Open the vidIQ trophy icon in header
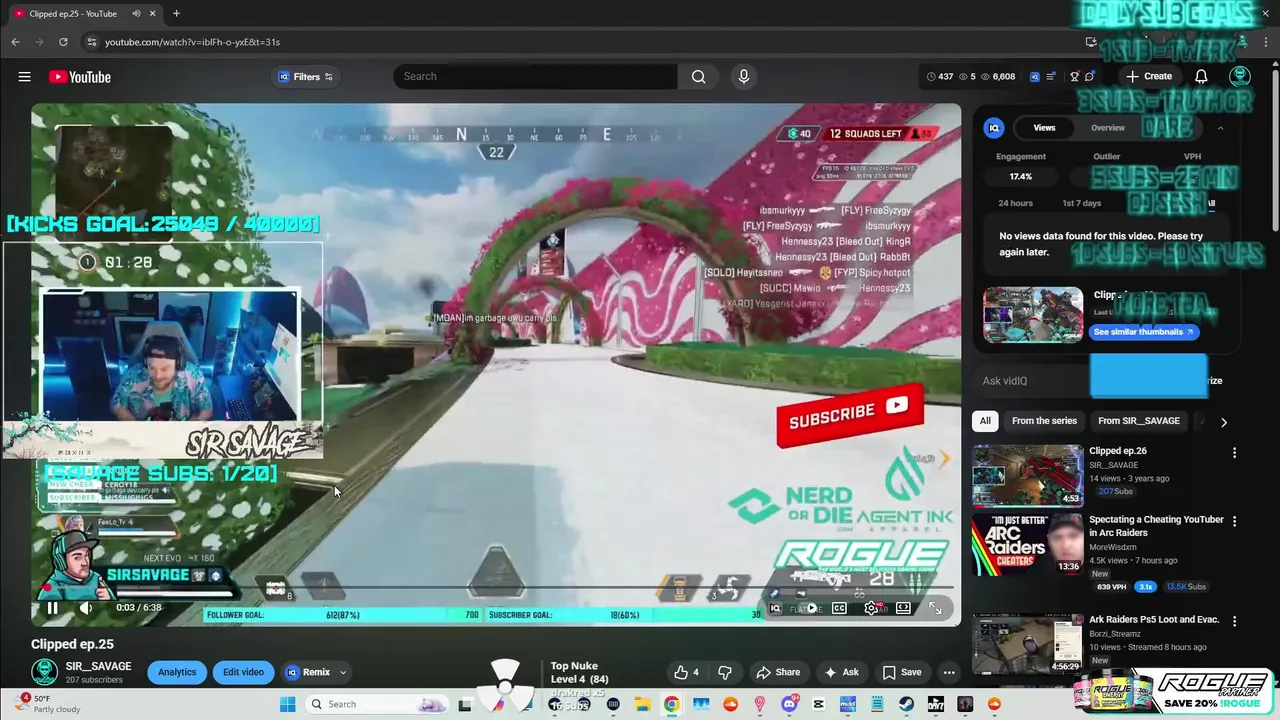This screenshot has height=720, width=1280. 1075,77
